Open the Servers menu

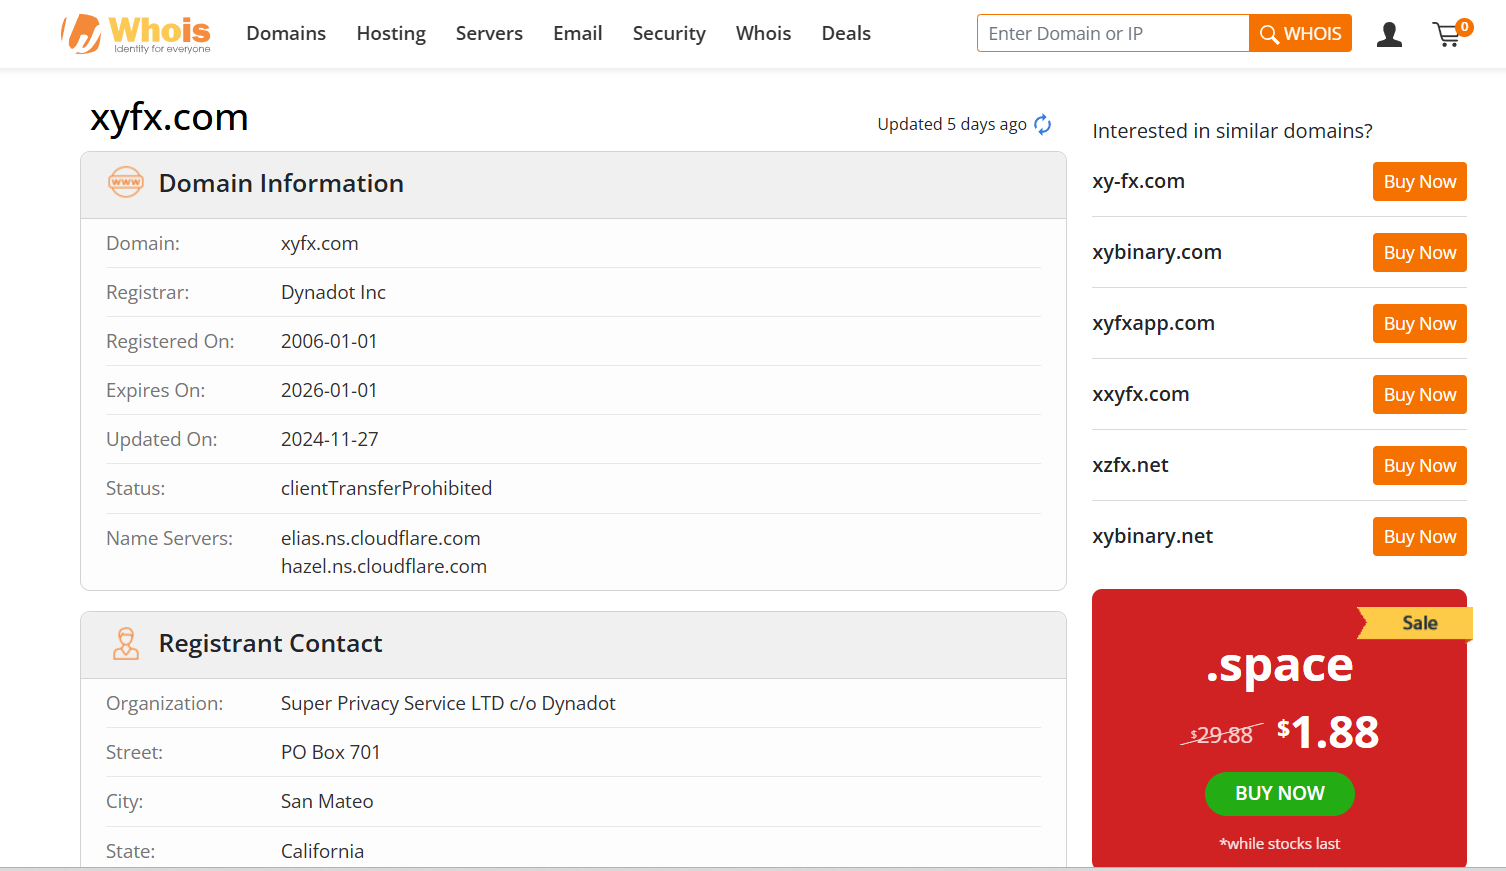click(489, 33)
